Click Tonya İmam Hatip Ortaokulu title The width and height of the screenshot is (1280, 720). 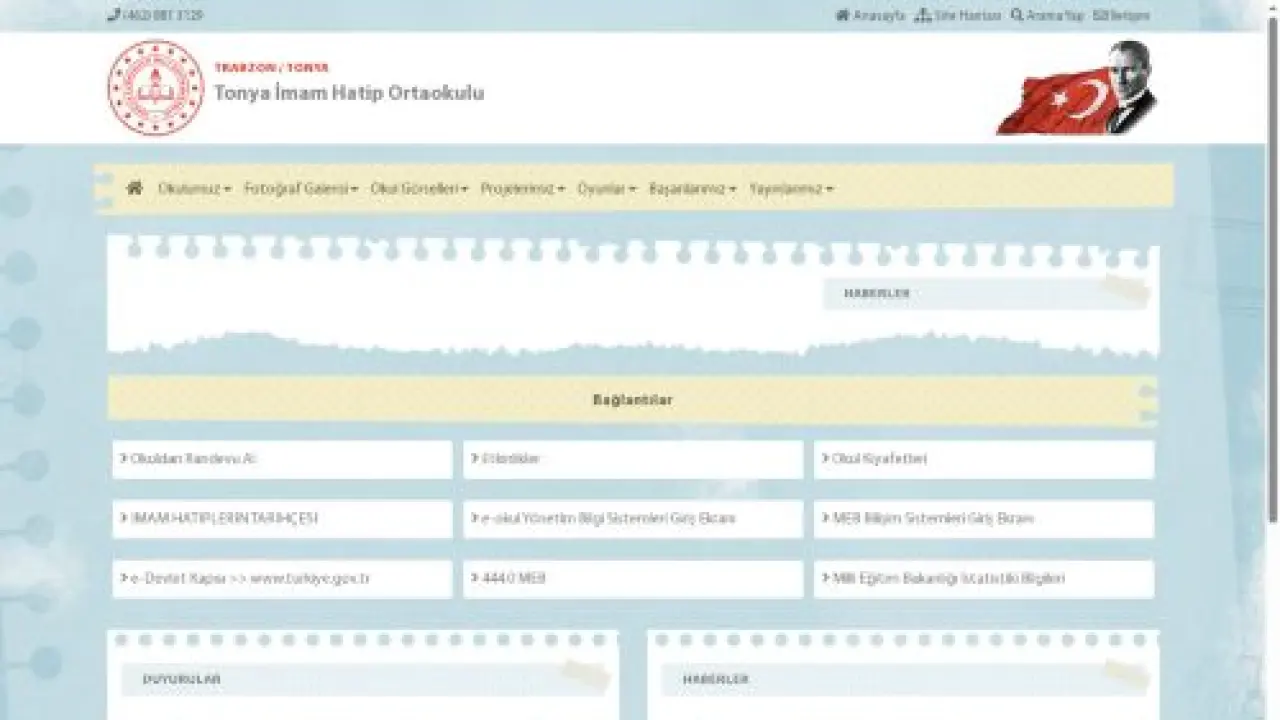tap(349, 93)
